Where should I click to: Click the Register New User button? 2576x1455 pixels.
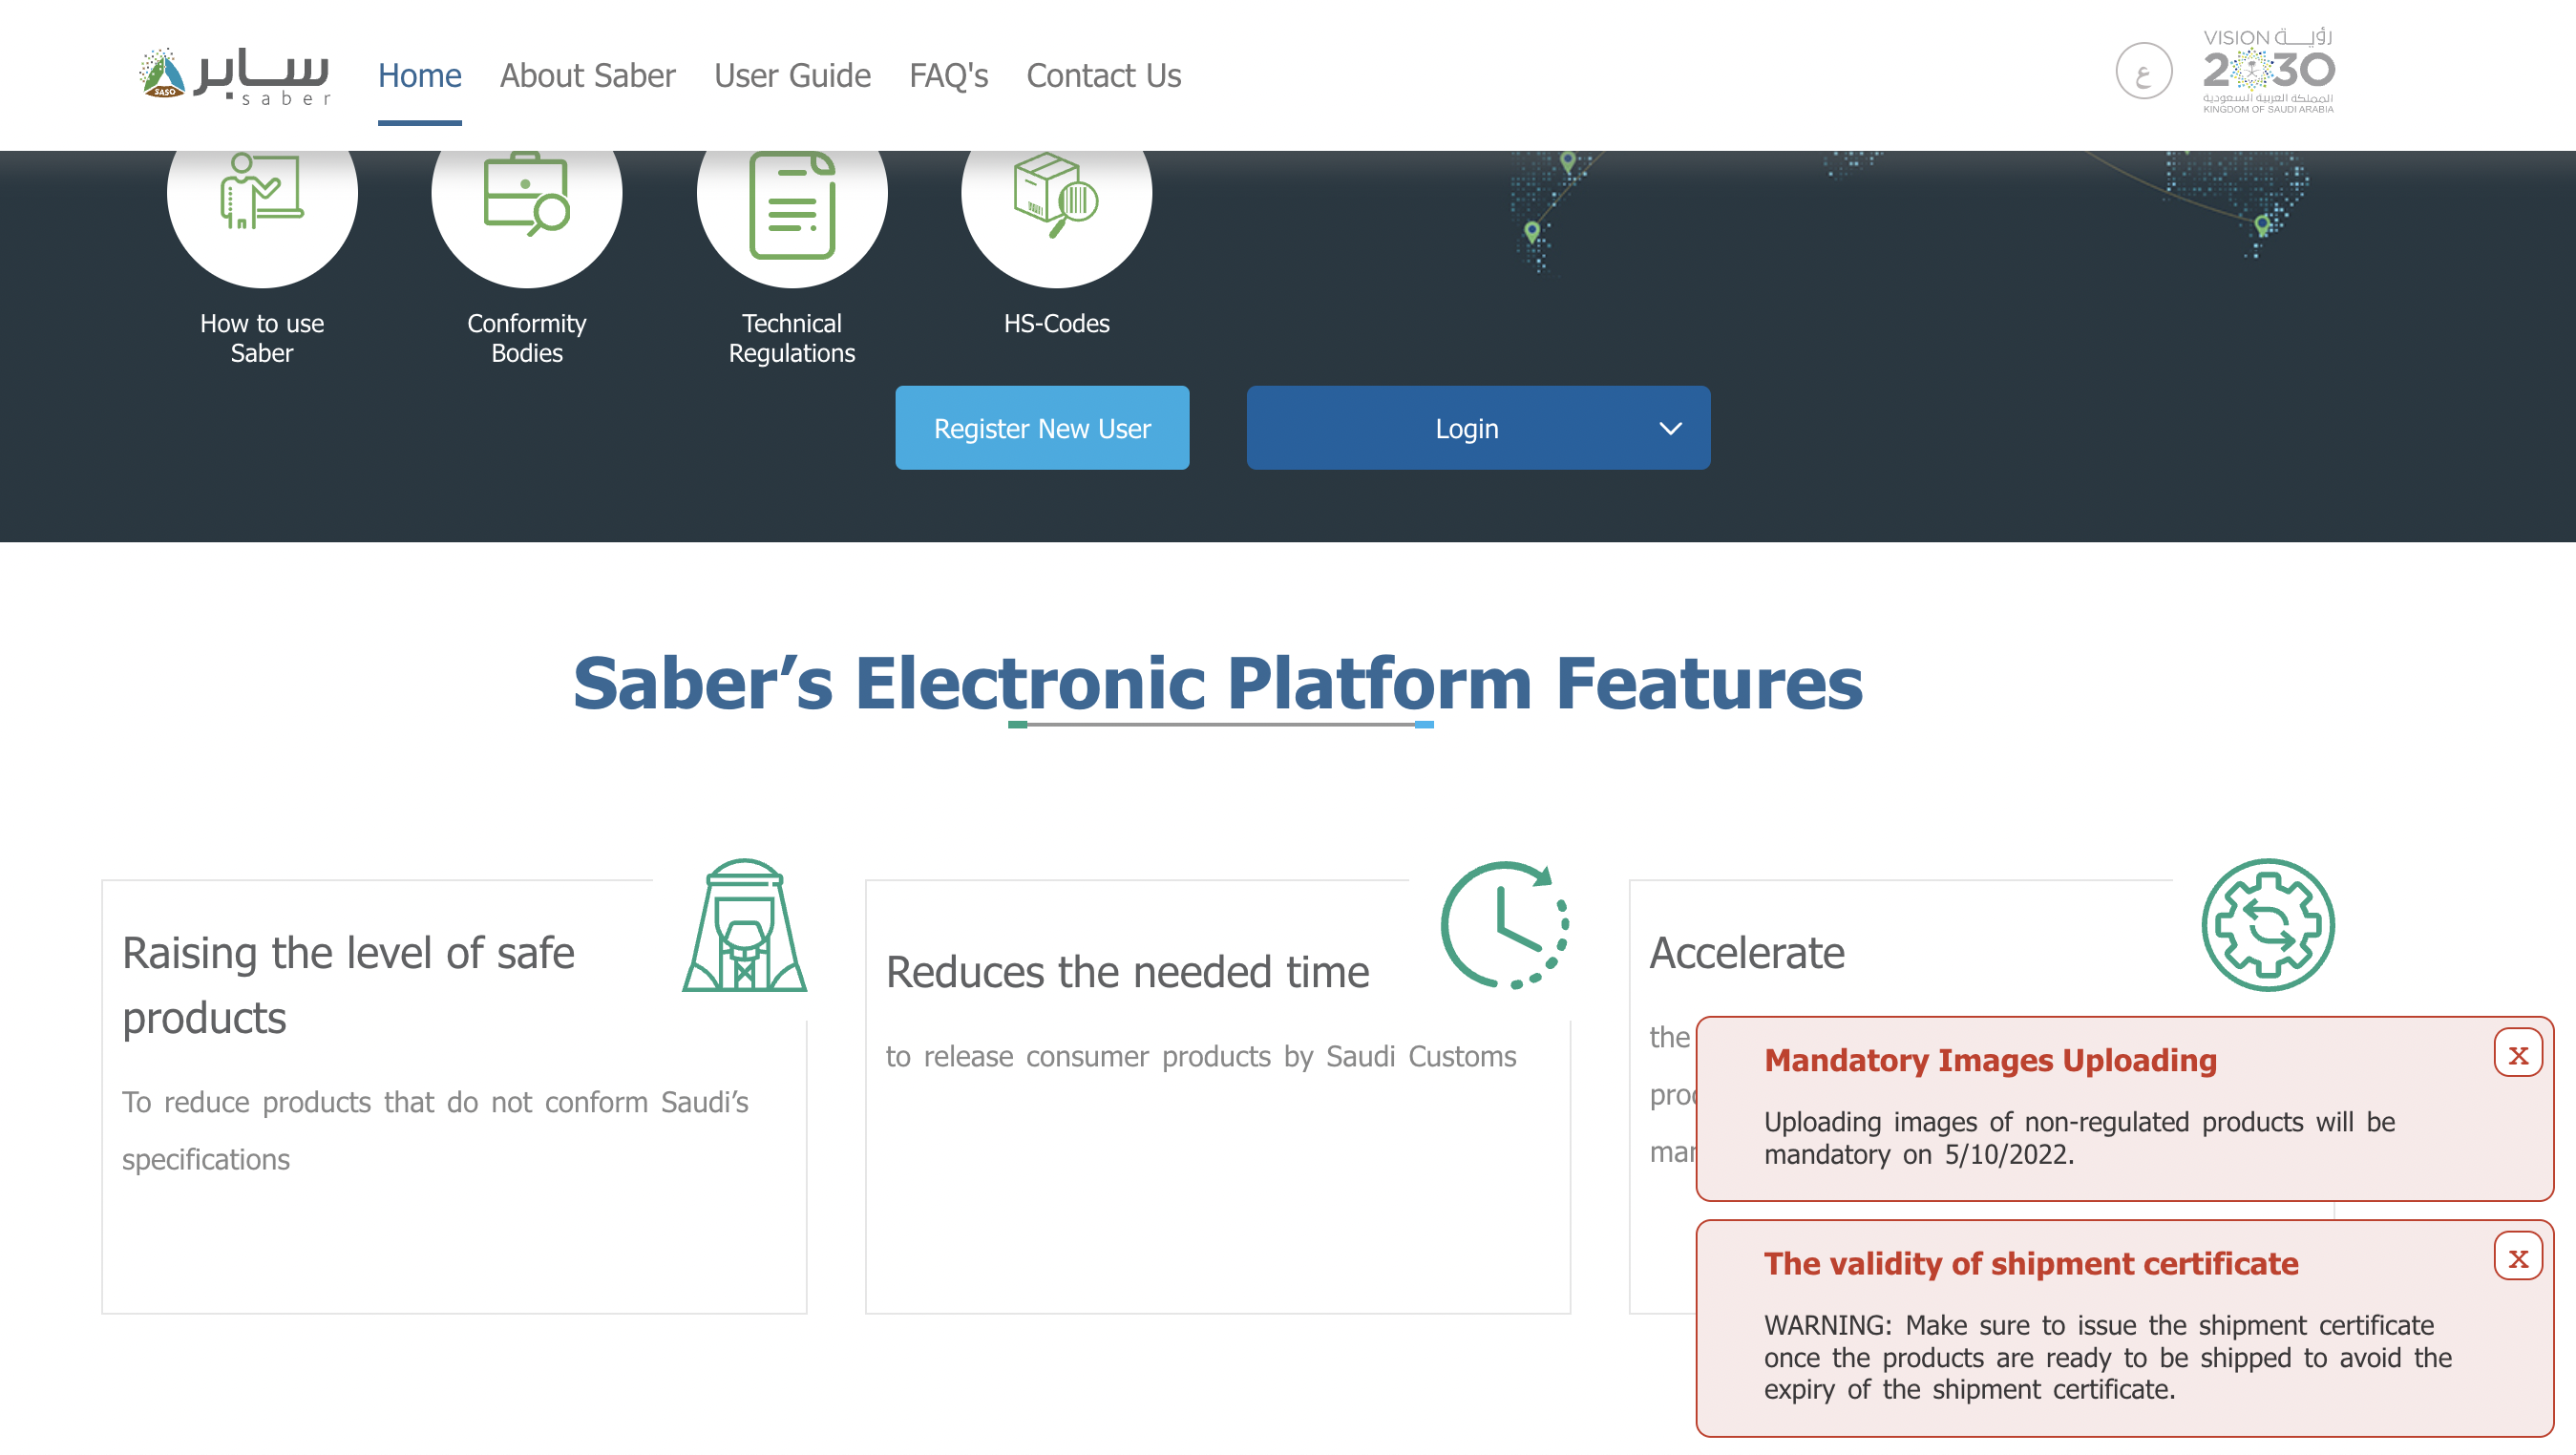point(1042,428)
